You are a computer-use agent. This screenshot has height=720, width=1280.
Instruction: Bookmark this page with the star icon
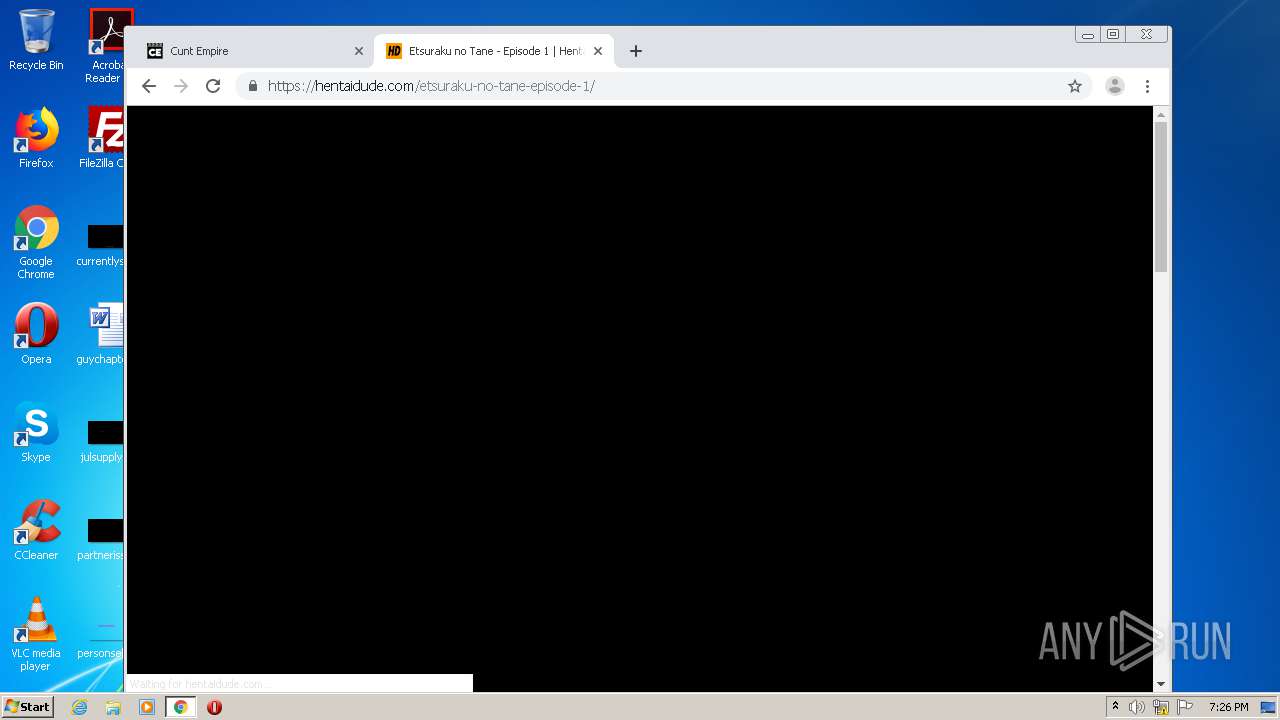(1075, 86)
